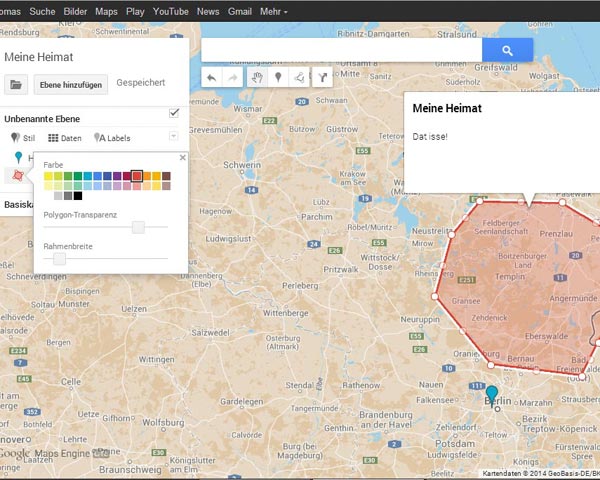600x480 pixels.
Task: Open the layer options dropdown arrow
Action: coord(173,136)
